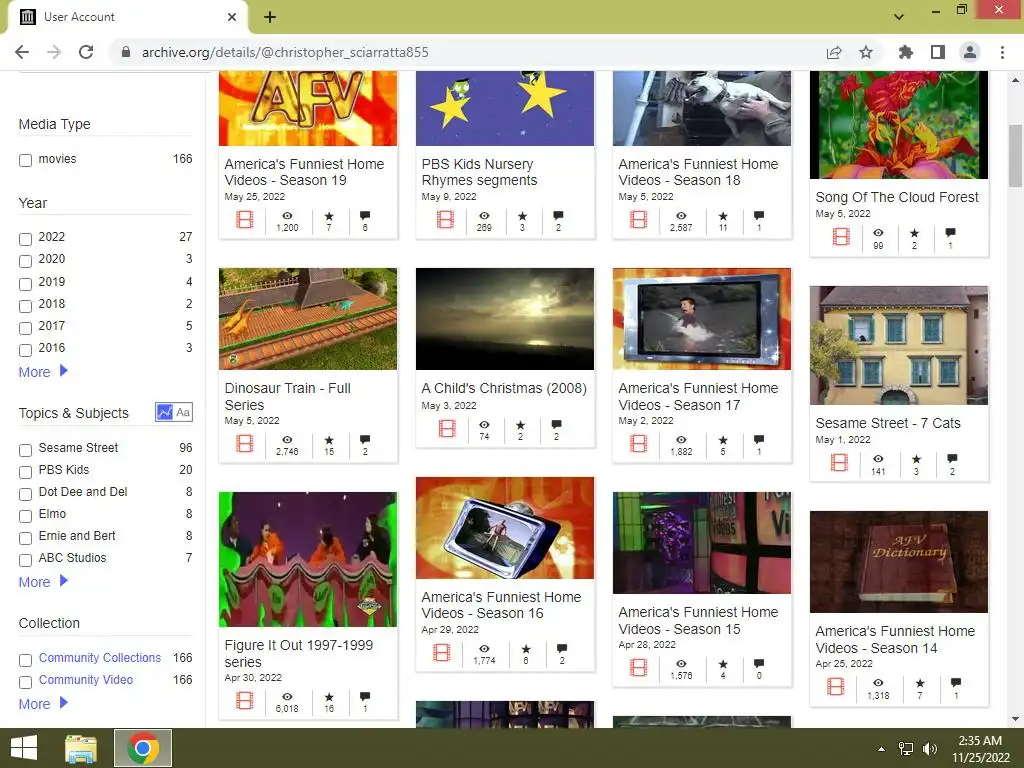
Task: Open the Community Collections link
Action: [x=100, y=658]
